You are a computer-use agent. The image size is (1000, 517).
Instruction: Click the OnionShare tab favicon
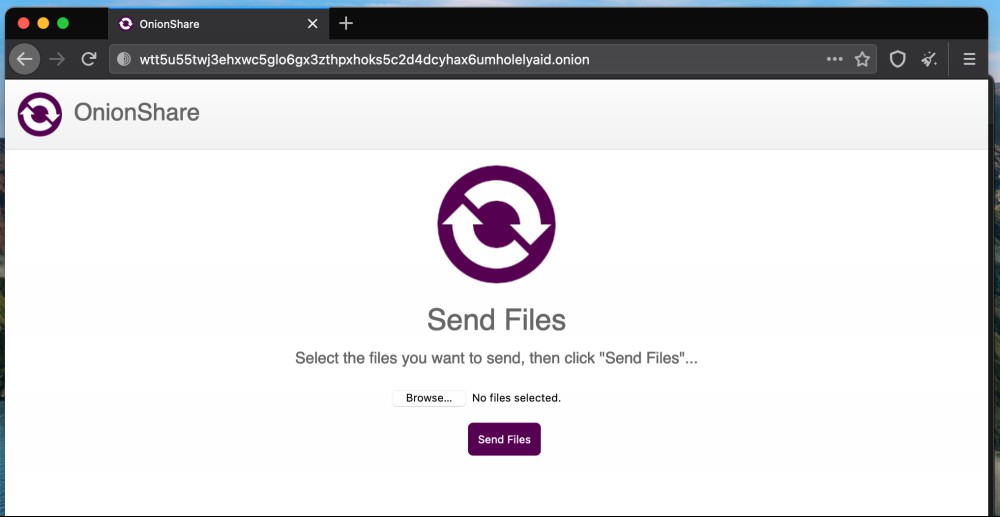click(x=126, y=24)
